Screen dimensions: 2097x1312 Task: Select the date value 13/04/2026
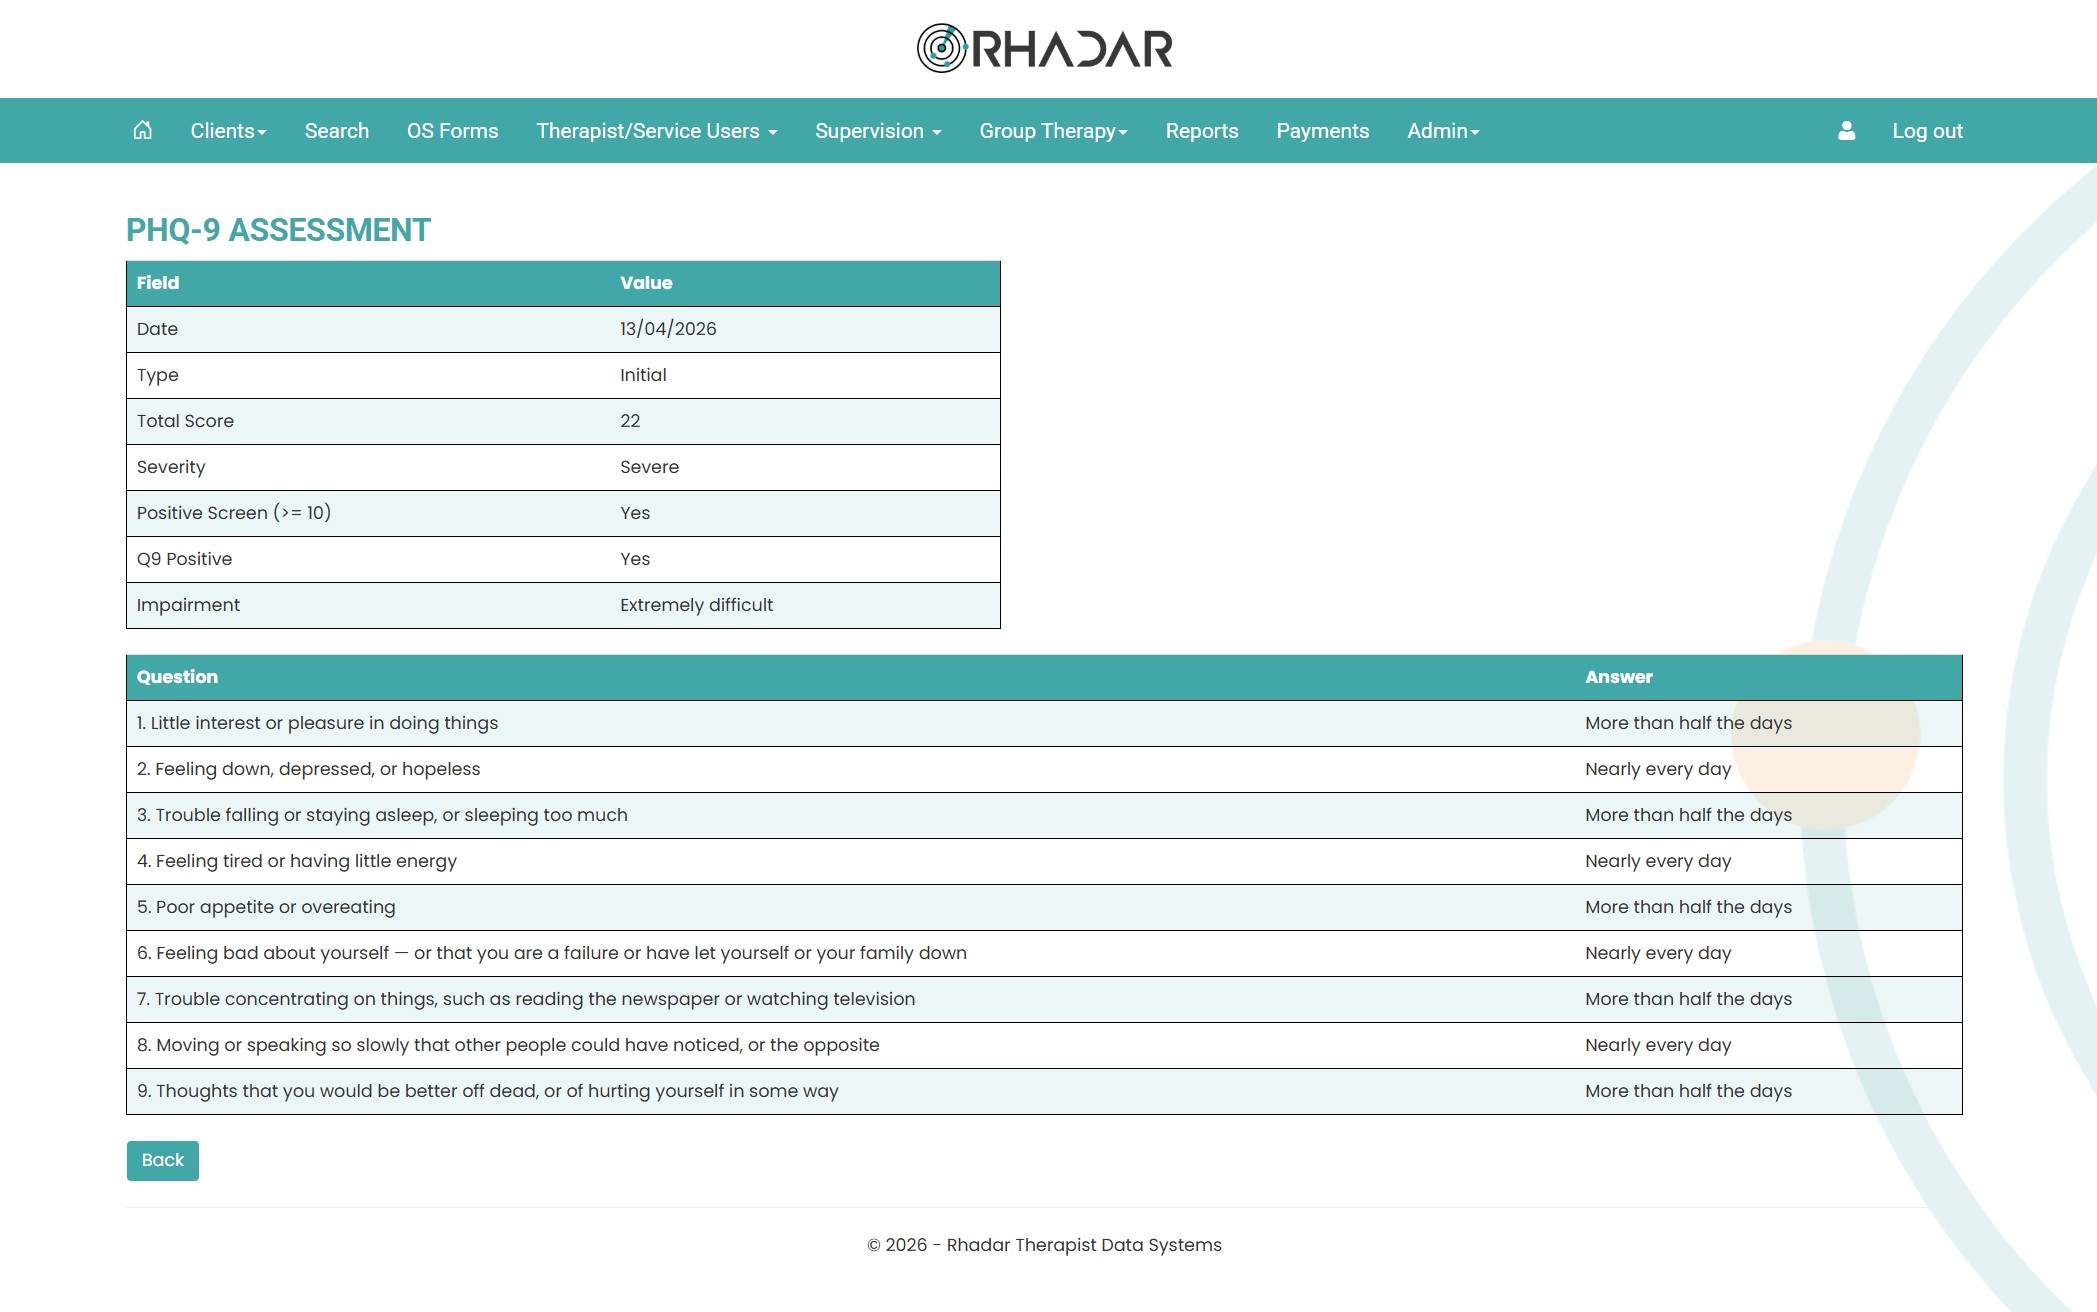click(x=668, y=329)
